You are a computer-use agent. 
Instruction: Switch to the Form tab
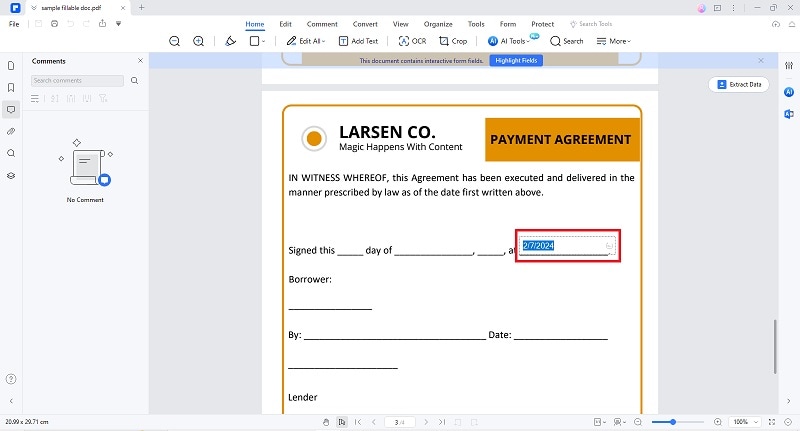(508, 24)
